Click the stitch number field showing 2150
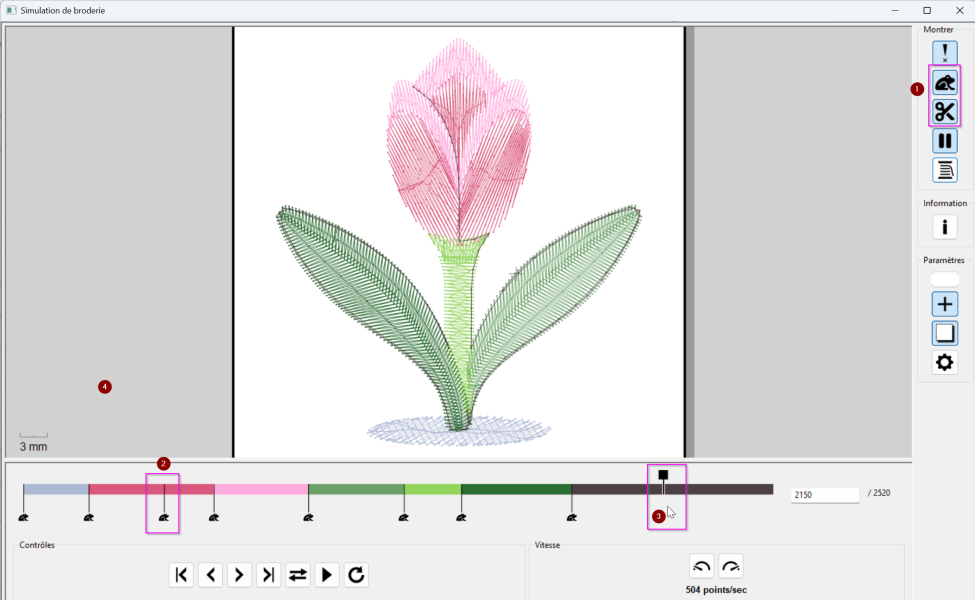 click(825, 494)
